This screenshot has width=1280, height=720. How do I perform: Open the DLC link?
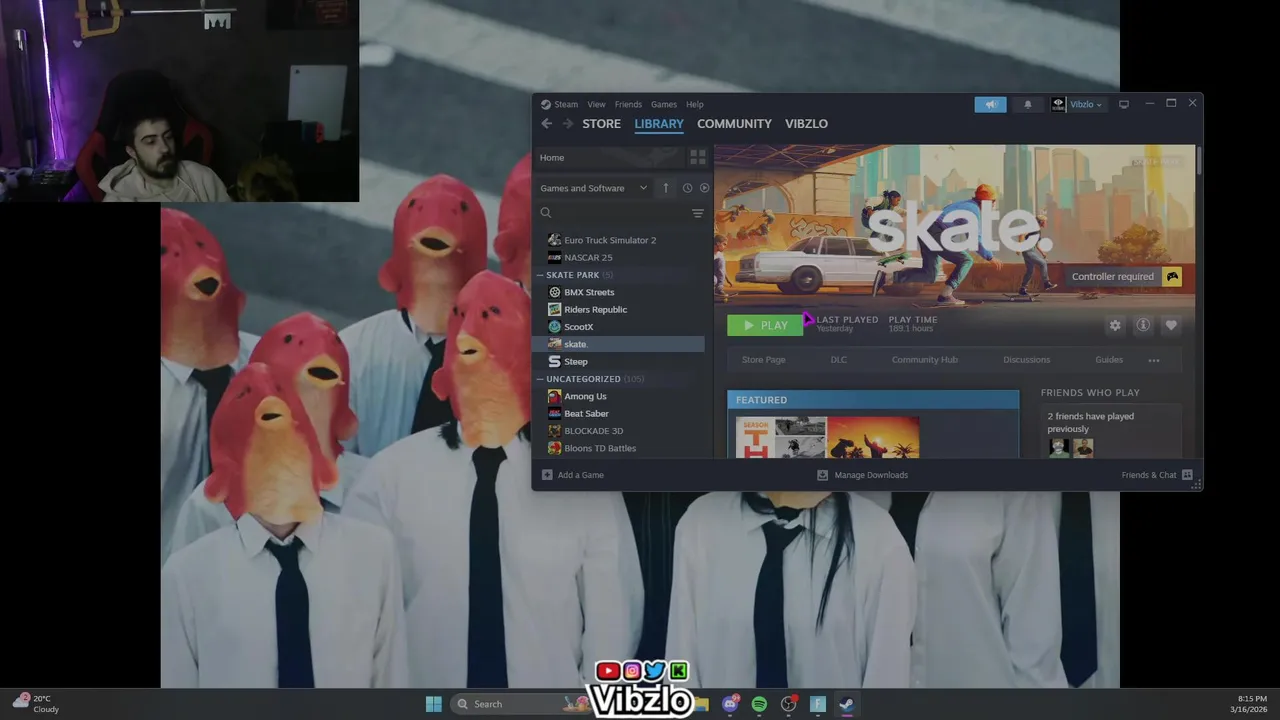click(x=838, y=360)
